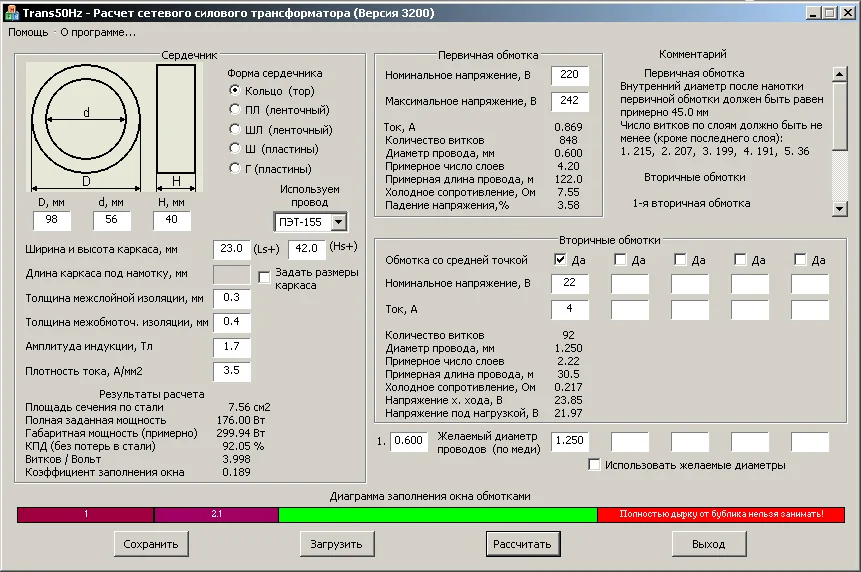Click the Амплитуда индукции input field

[x=232, y=347]
